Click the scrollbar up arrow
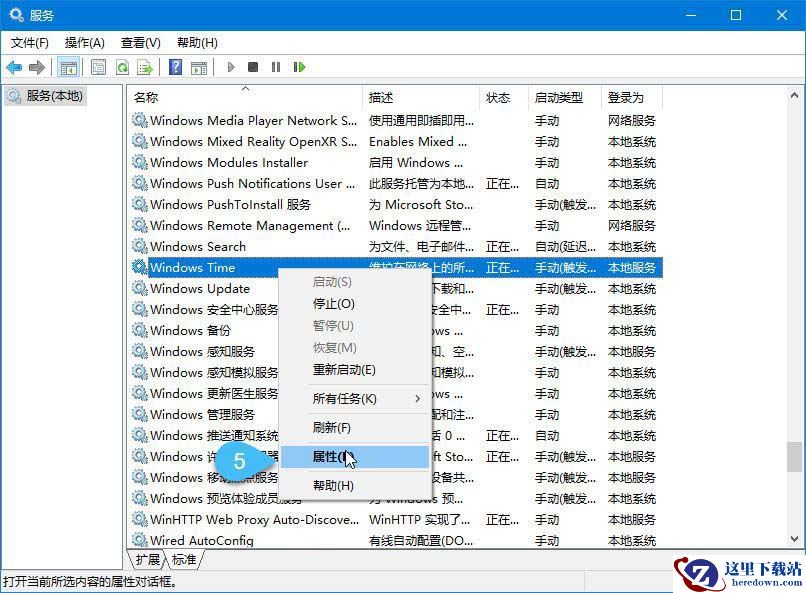The image size is (806, 593). 794,95
